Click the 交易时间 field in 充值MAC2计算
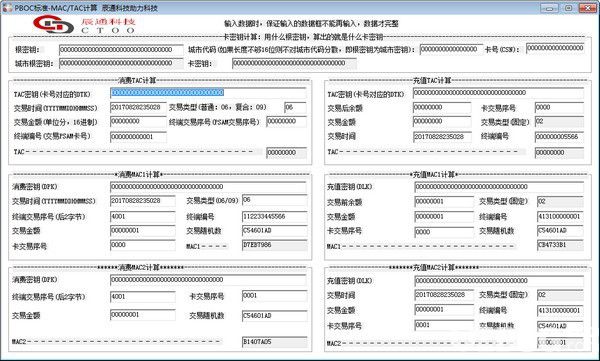This screenshot has height=361, width=600. [444, 295]
